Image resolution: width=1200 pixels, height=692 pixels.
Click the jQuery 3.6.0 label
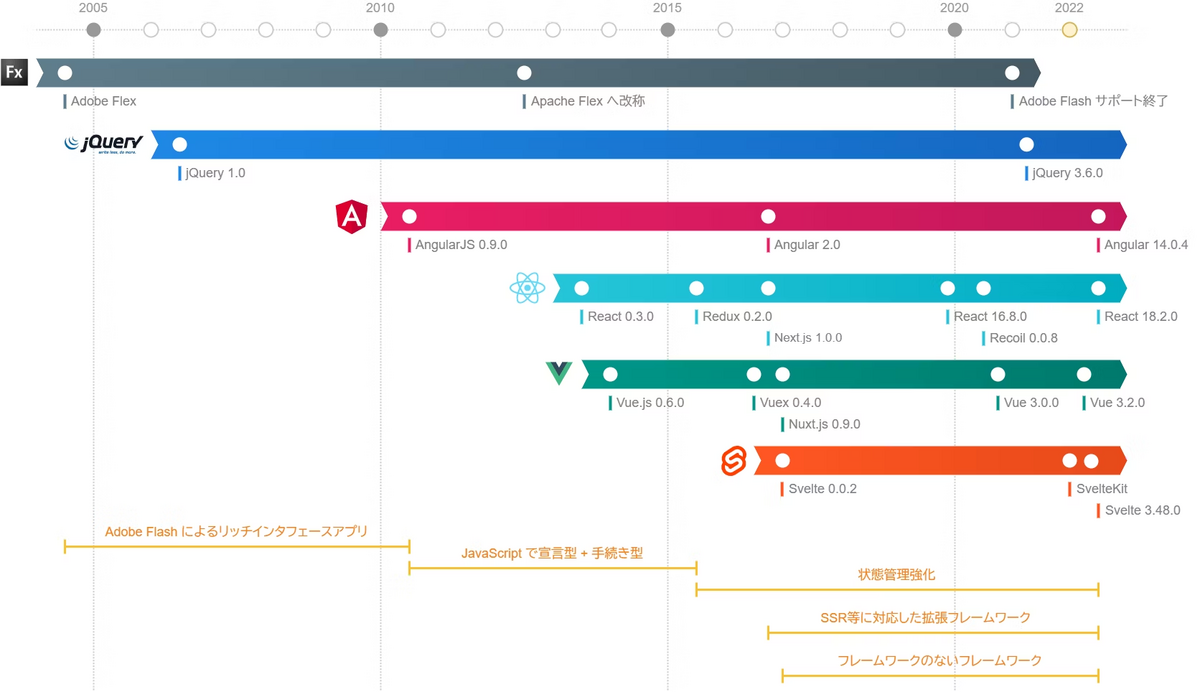pyautogui.click(x=1068, y=174)
